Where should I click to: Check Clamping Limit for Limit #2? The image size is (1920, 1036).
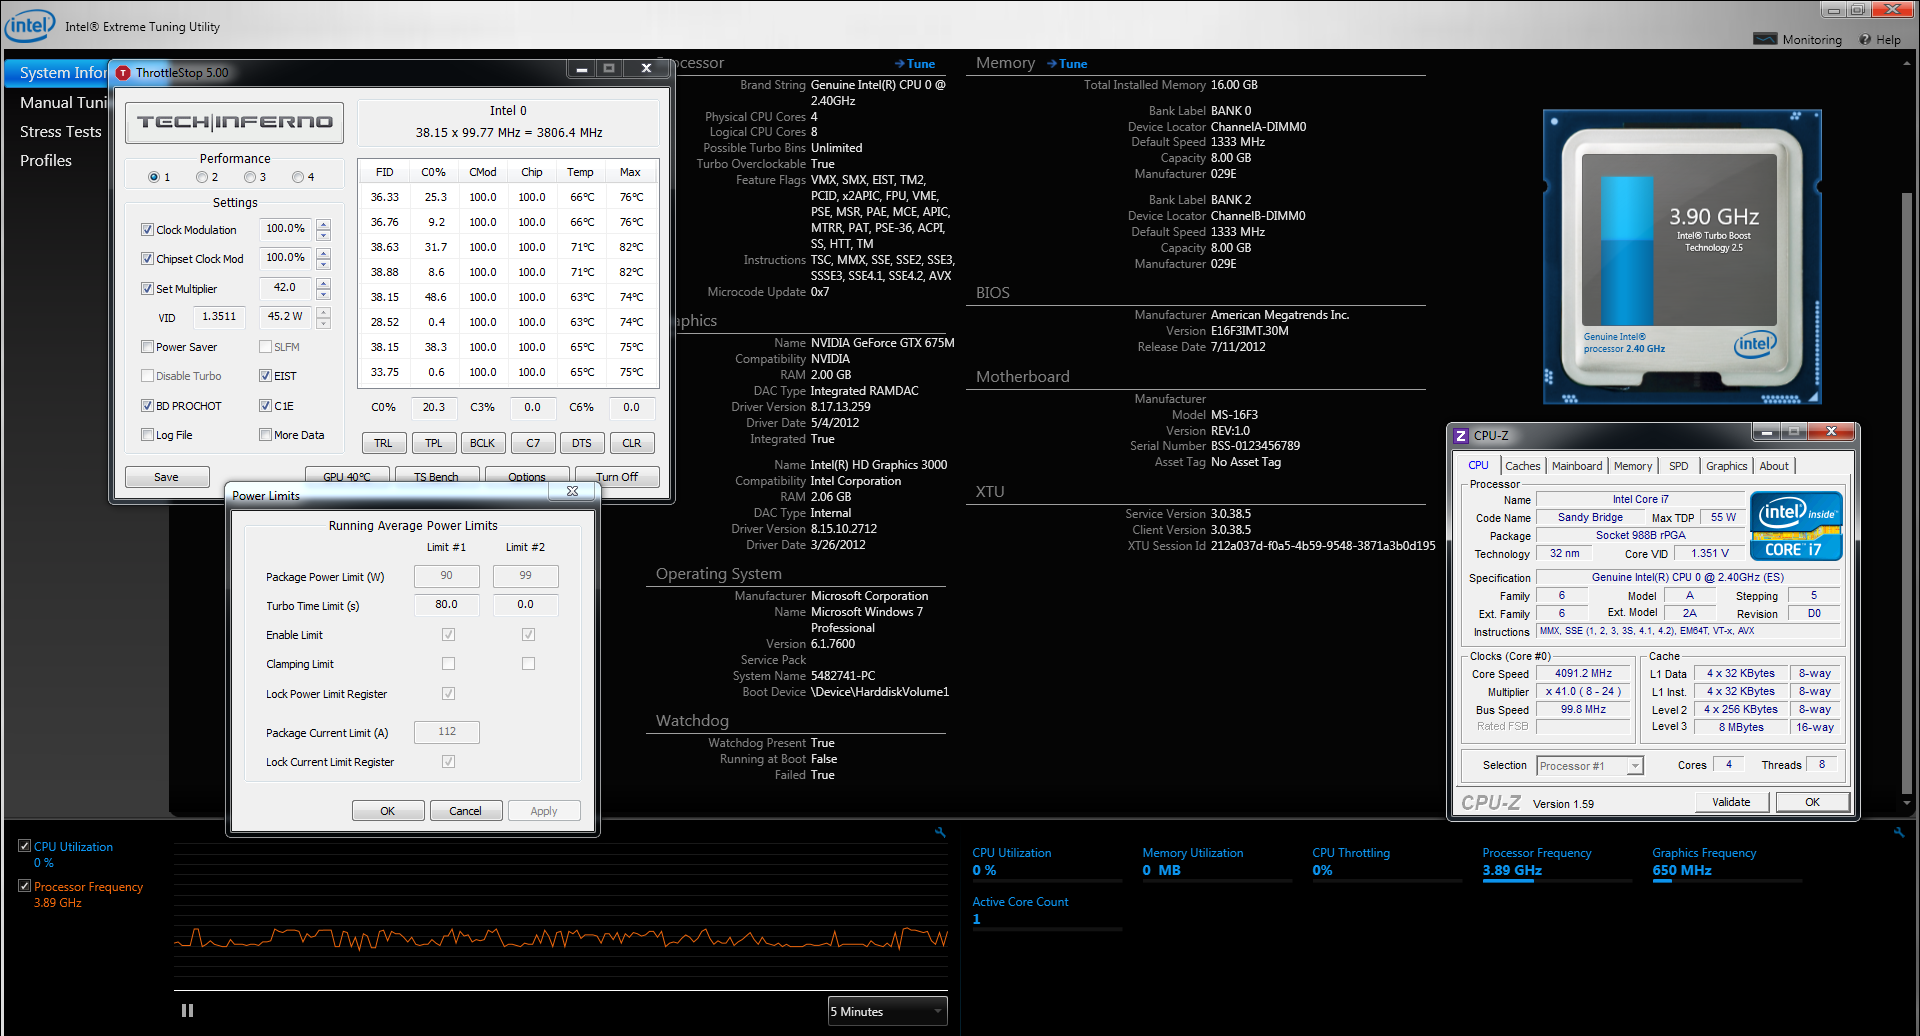(528, 664)
